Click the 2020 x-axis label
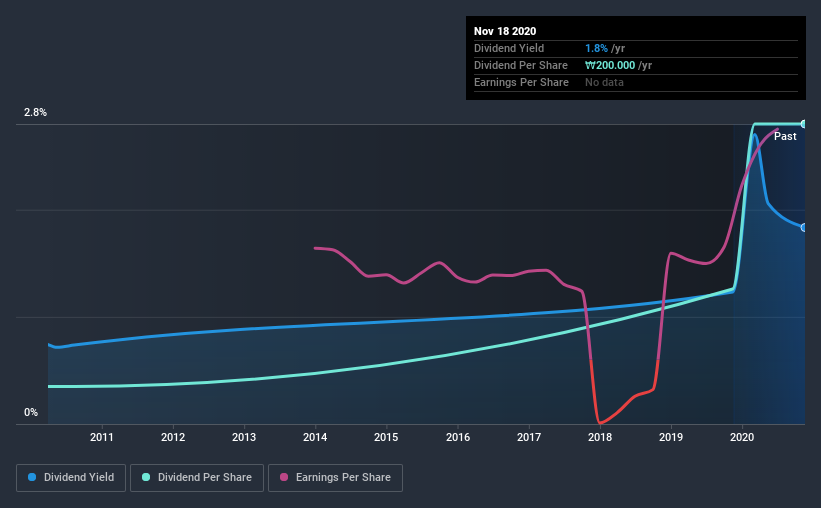The height and width of the screenshot is (508, 821). point(742,437)
